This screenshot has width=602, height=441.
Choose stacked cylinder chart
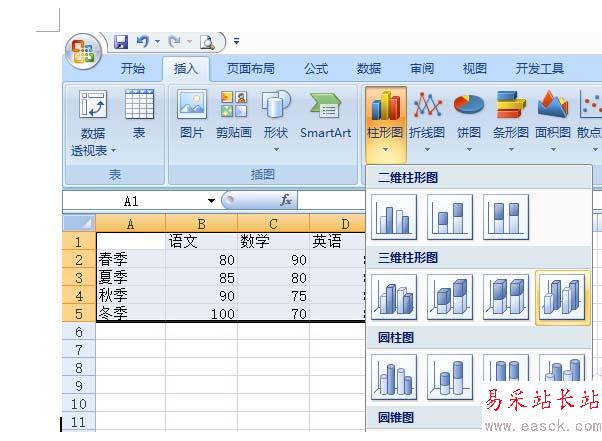pos(450,377)
